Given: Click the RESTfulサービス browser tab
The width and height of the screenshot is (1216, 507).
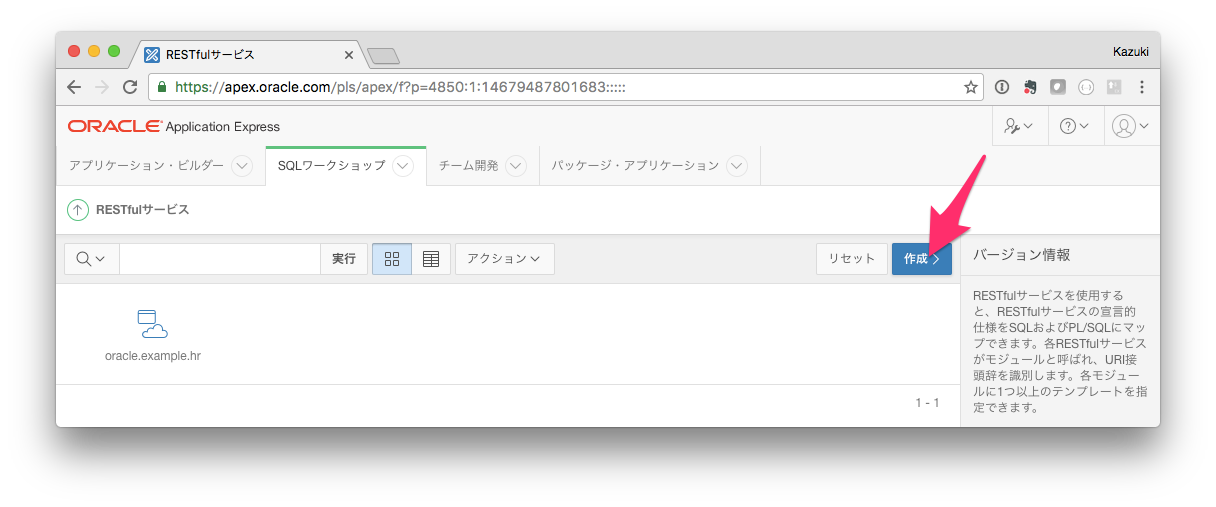Looking at the screenshot, I should (247, 54).
